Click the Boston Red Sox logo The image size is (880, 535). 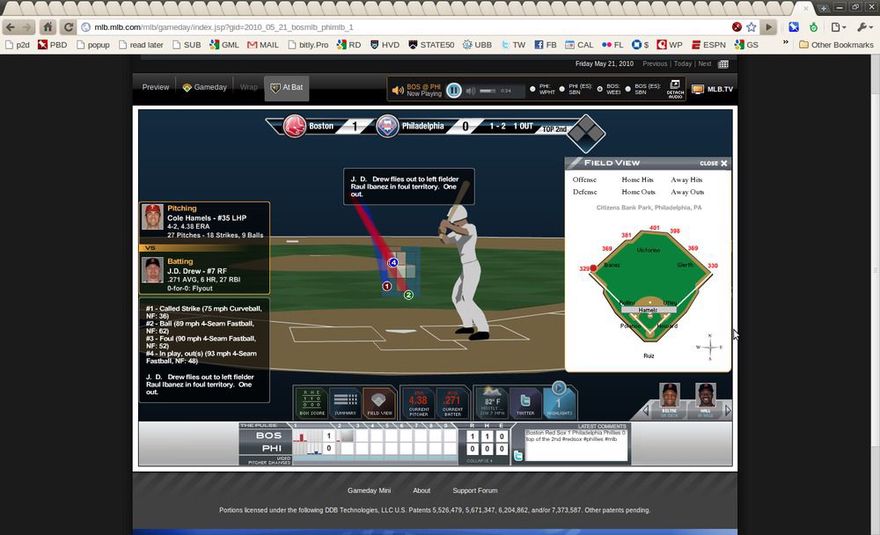tap(294, 126)
